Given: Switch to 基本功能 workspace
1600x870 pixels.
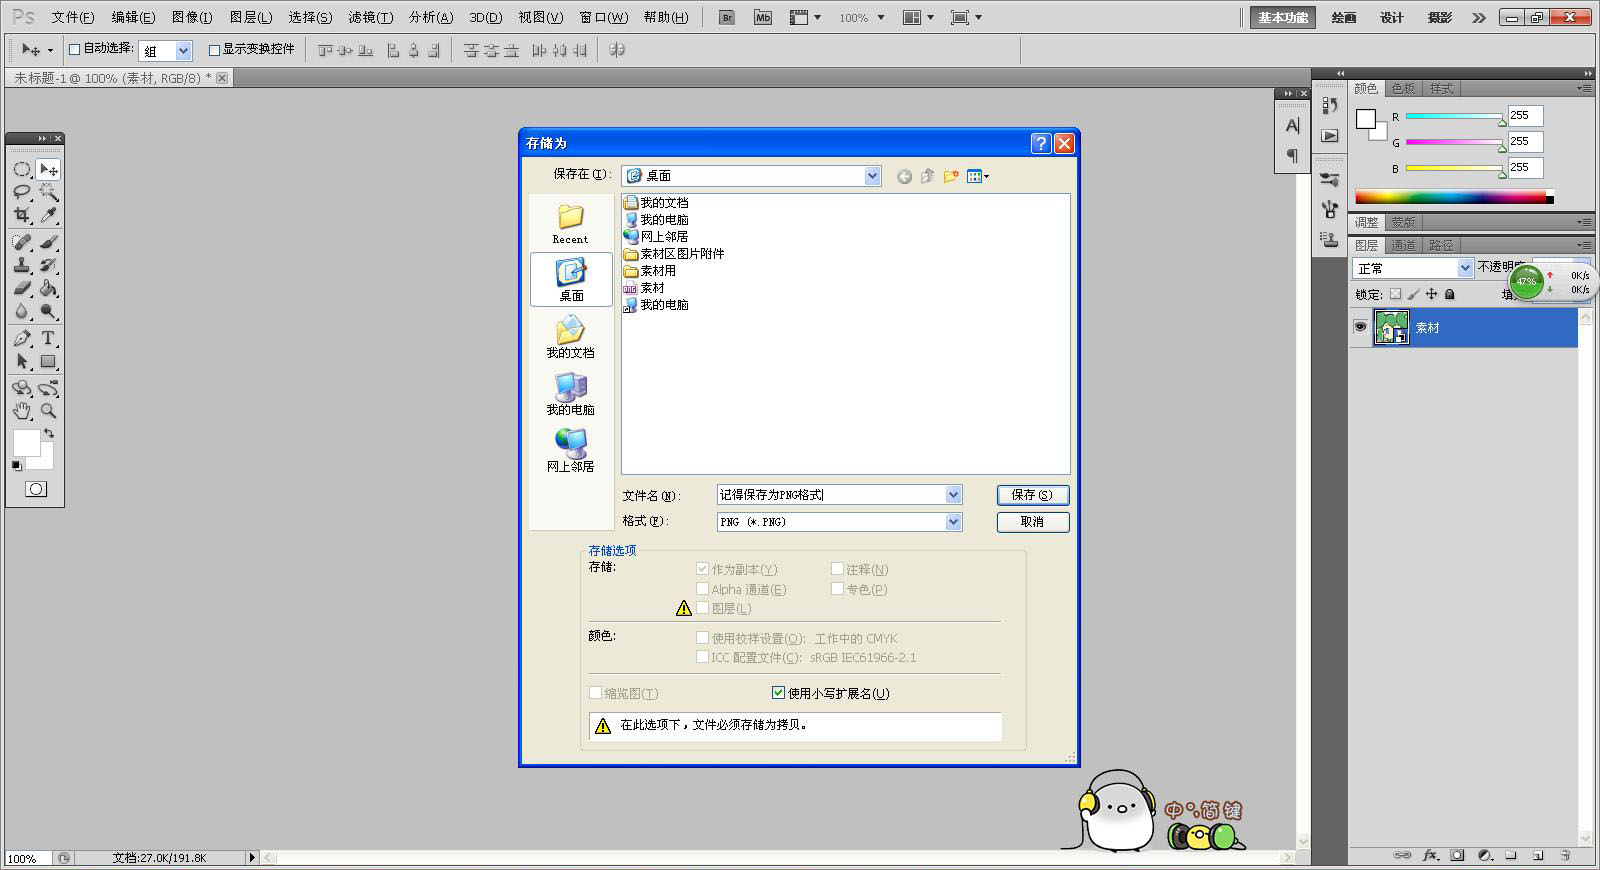Looking at the screenshot, I should tap(1283, 17).
